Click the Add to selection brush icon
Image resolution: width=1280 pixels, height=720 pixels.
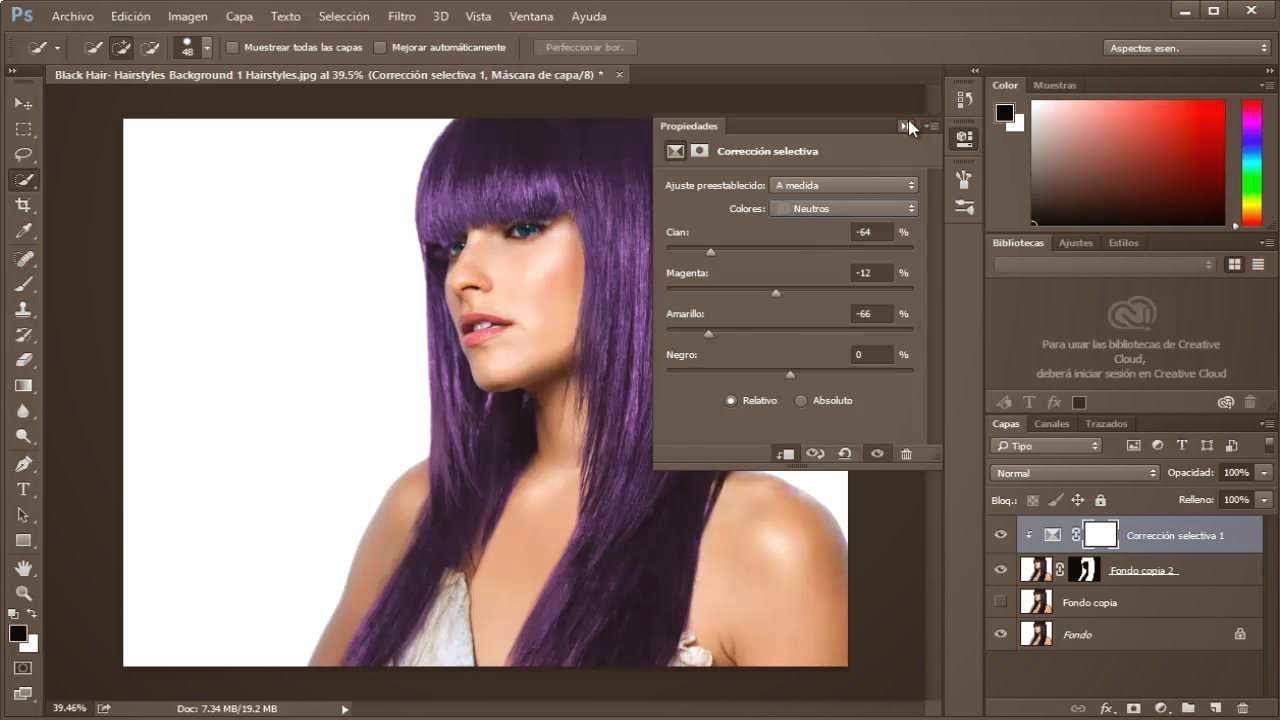[x=122, y=47]
